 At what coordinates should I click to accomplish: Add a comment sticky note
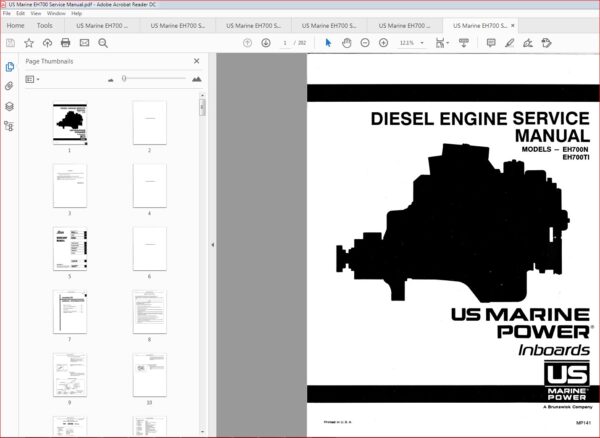491,43
